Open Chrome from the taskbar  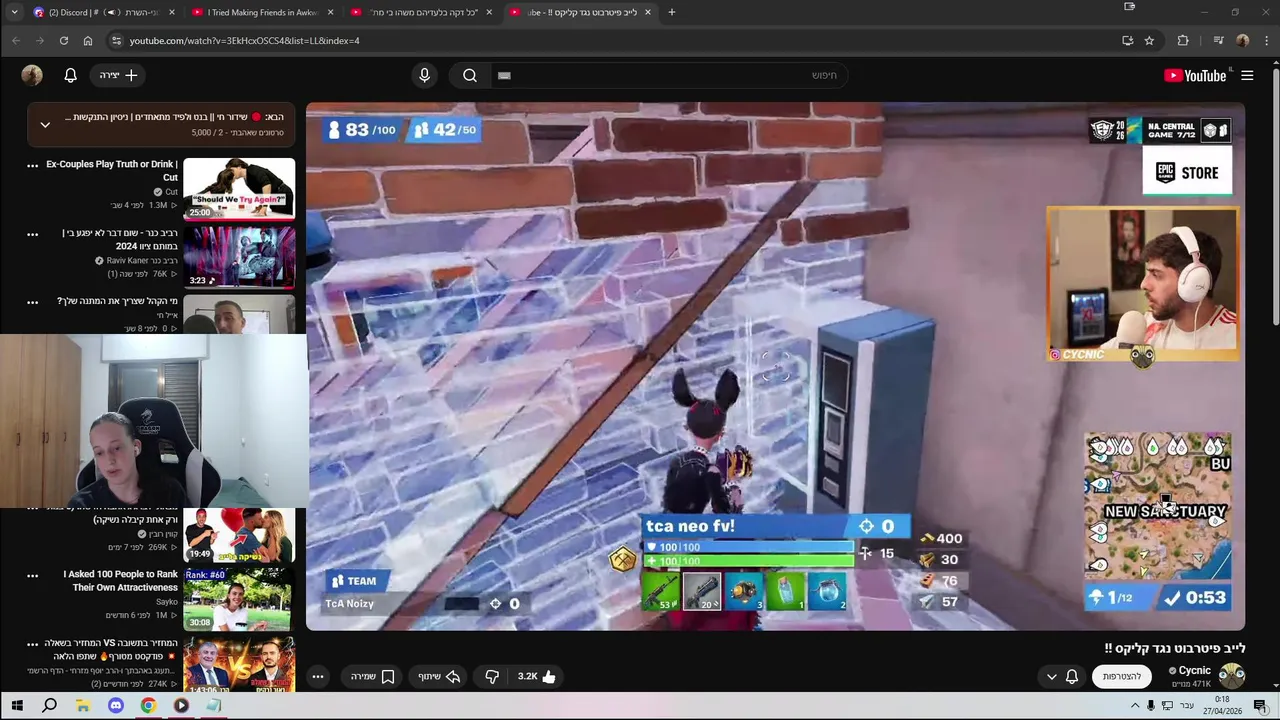pos(148,705)
